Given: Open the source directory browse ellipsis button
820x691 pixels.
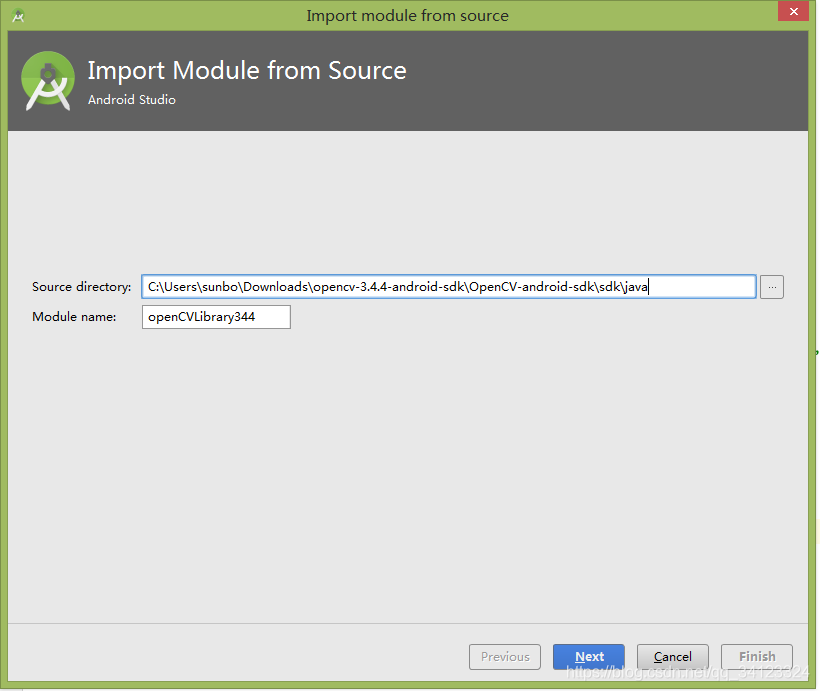Looking at the screenshot, I should pos(772,287).
